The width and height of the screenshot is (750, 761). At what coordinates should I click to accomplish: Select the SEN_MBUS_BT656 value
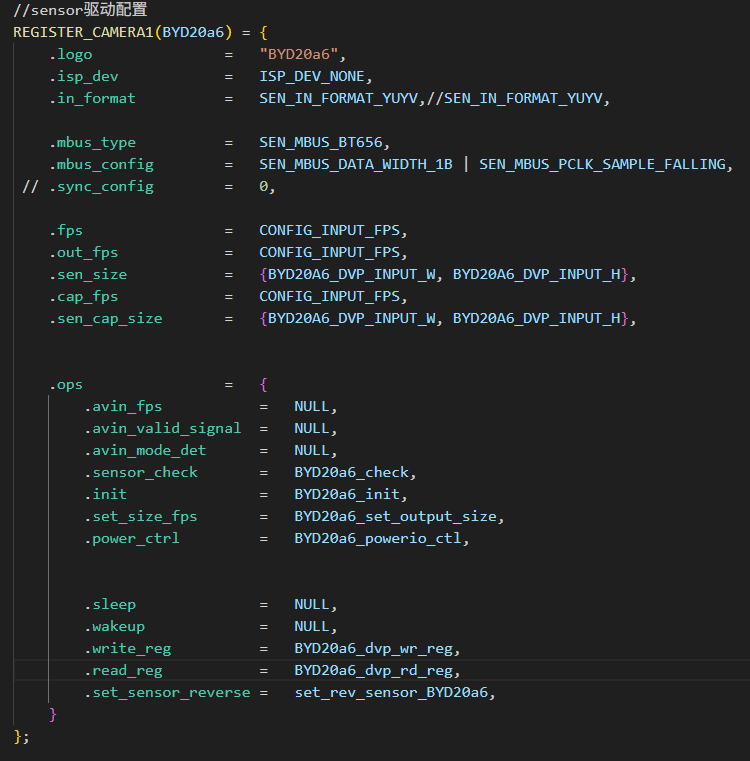321,143
